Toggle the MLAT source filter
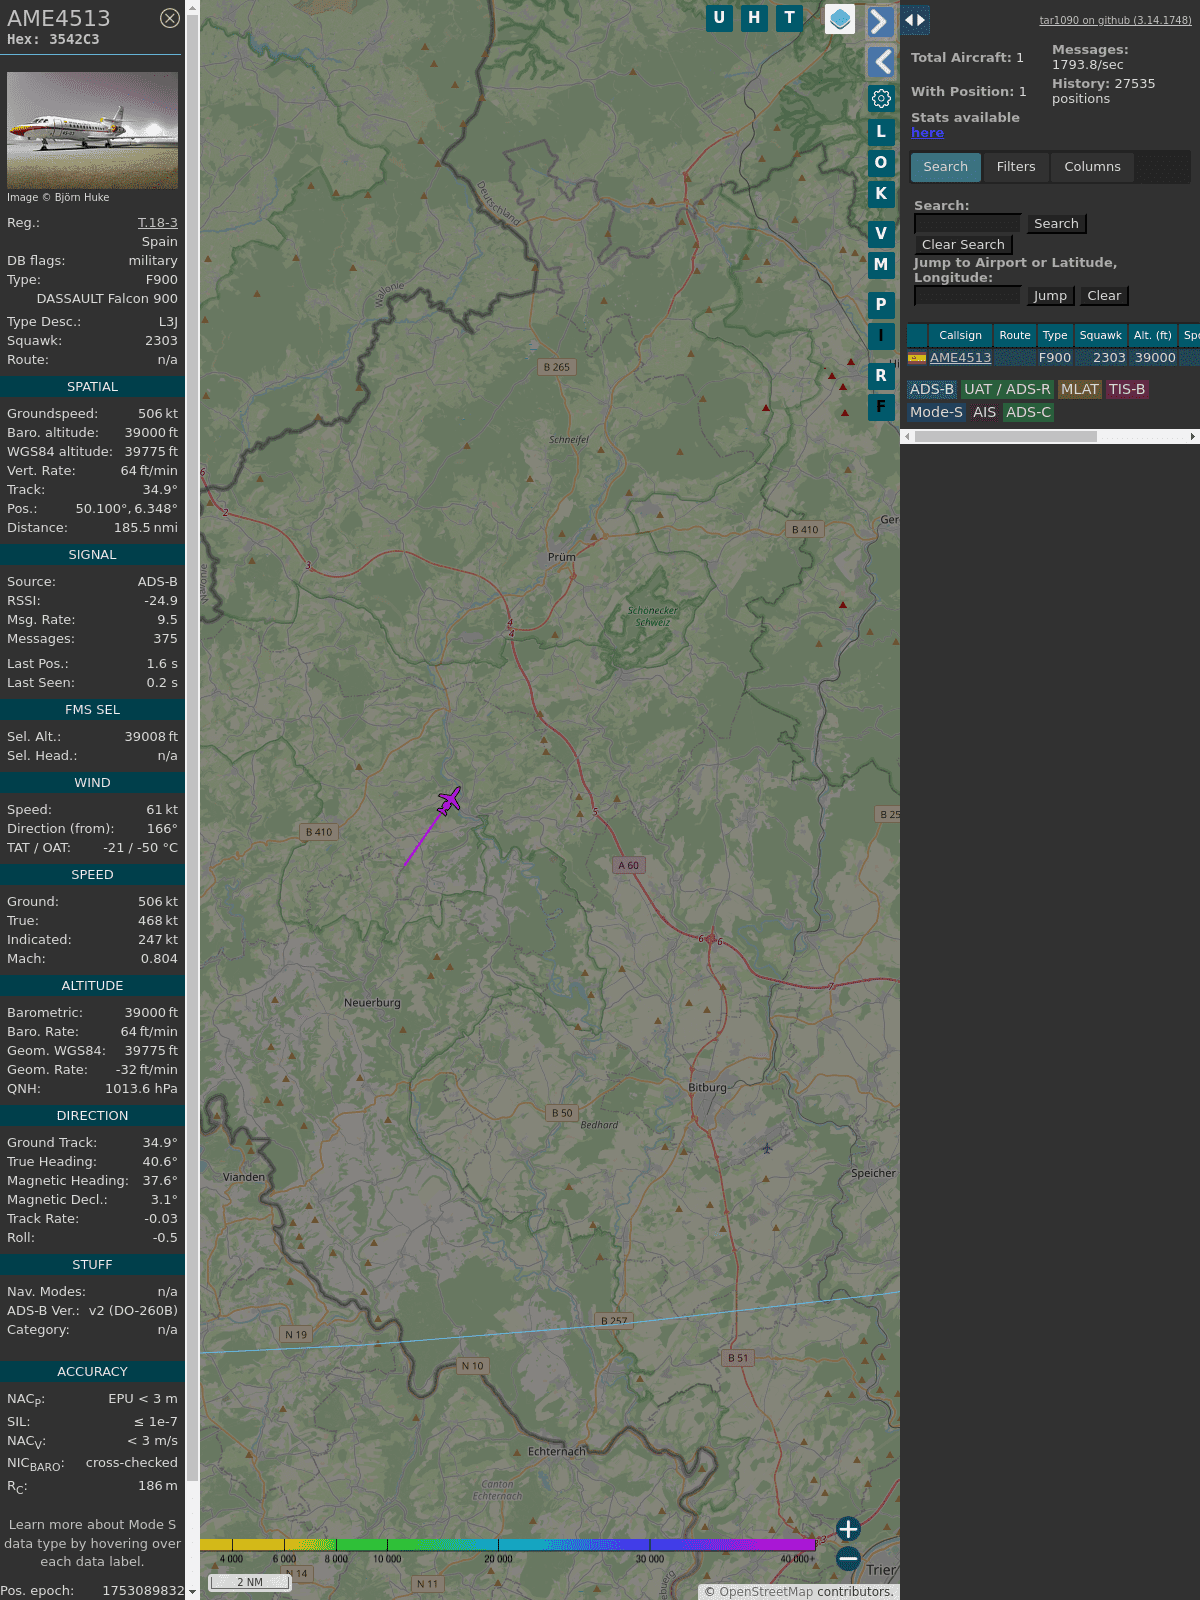 click(x=1079, y=389)
